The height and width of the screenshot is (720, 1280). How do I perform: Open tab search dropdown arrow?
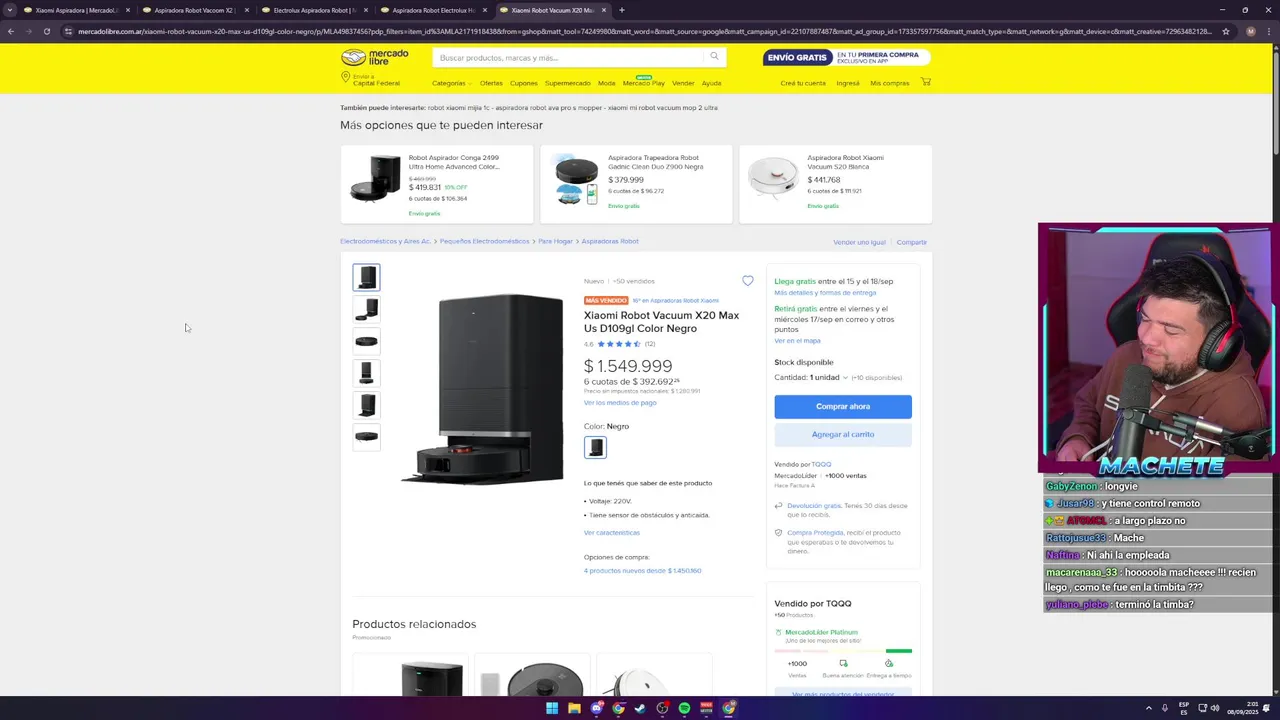(10, 10)
